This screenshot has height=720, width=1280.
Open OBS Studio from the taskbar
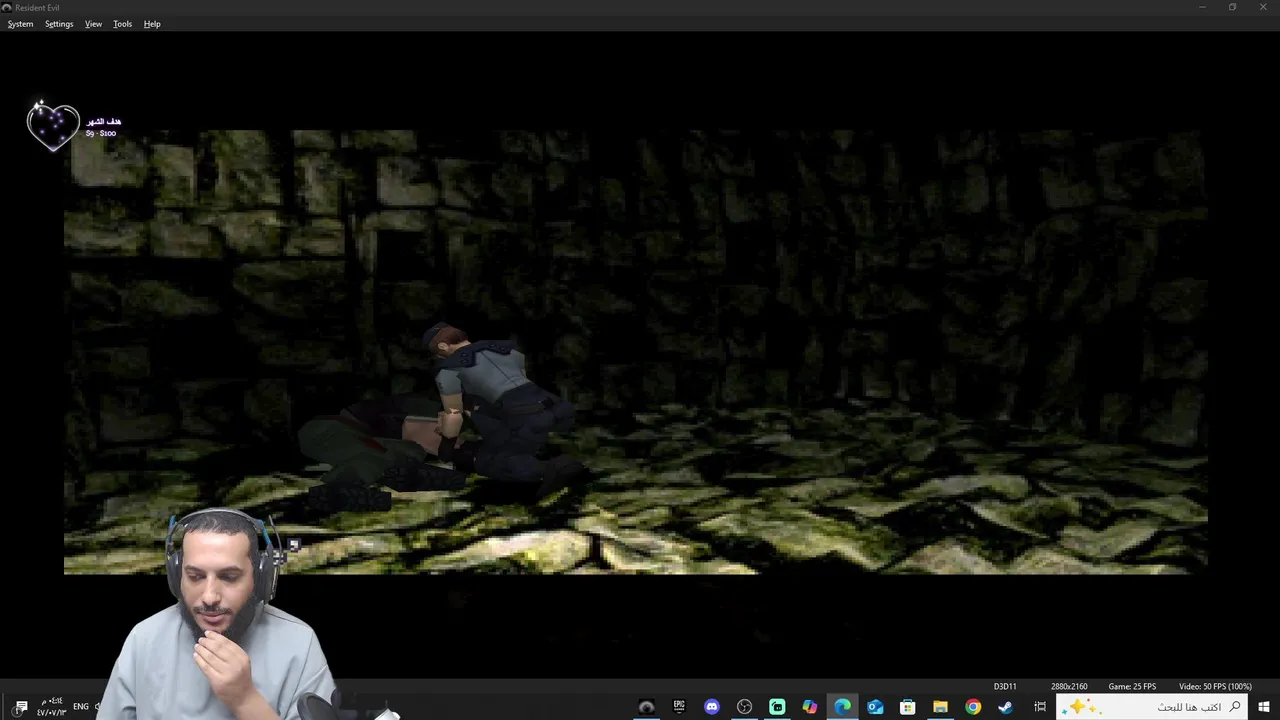pyautogui.click(x=744, y=707)
